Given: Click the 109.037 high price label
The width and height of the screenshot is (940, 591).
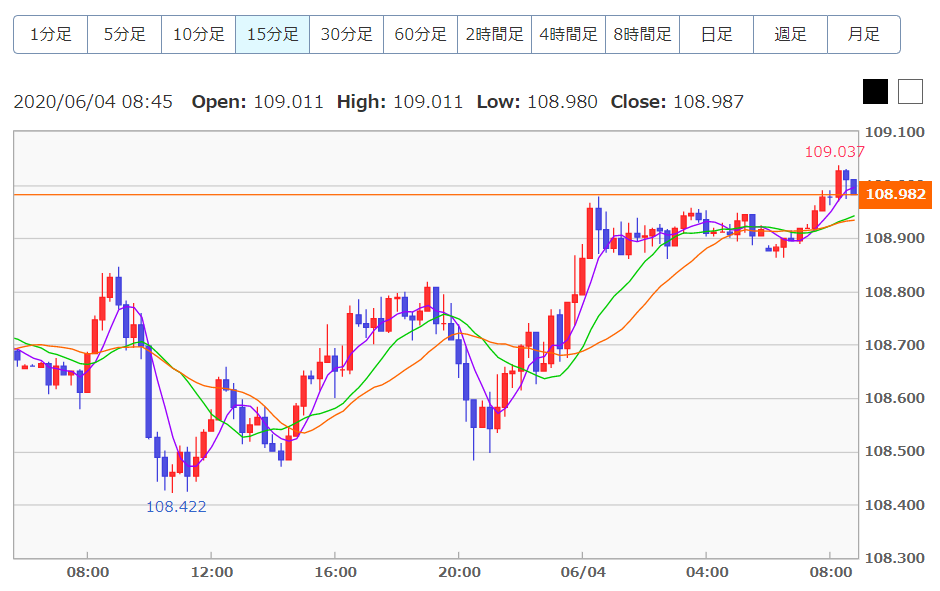Looking at the screenshot, I should tap(834, 152).
